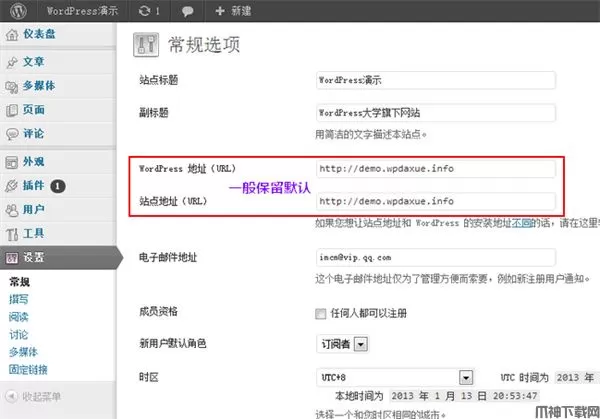Click the 新用户默认角色 label
This screenshot has height=419, width=600.
[x=173, y=343]
